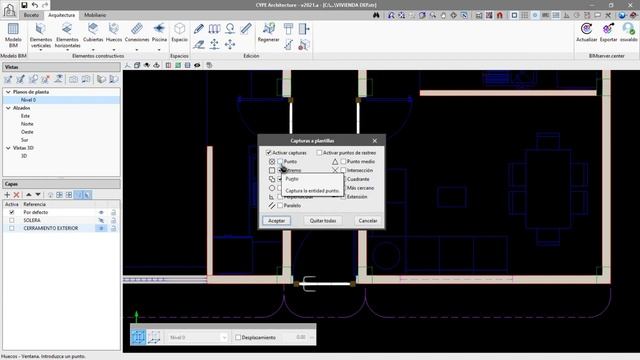640x360 pixels.
Task: Click the first icon in the Vistas toolbar
Action: click(8, 79)
